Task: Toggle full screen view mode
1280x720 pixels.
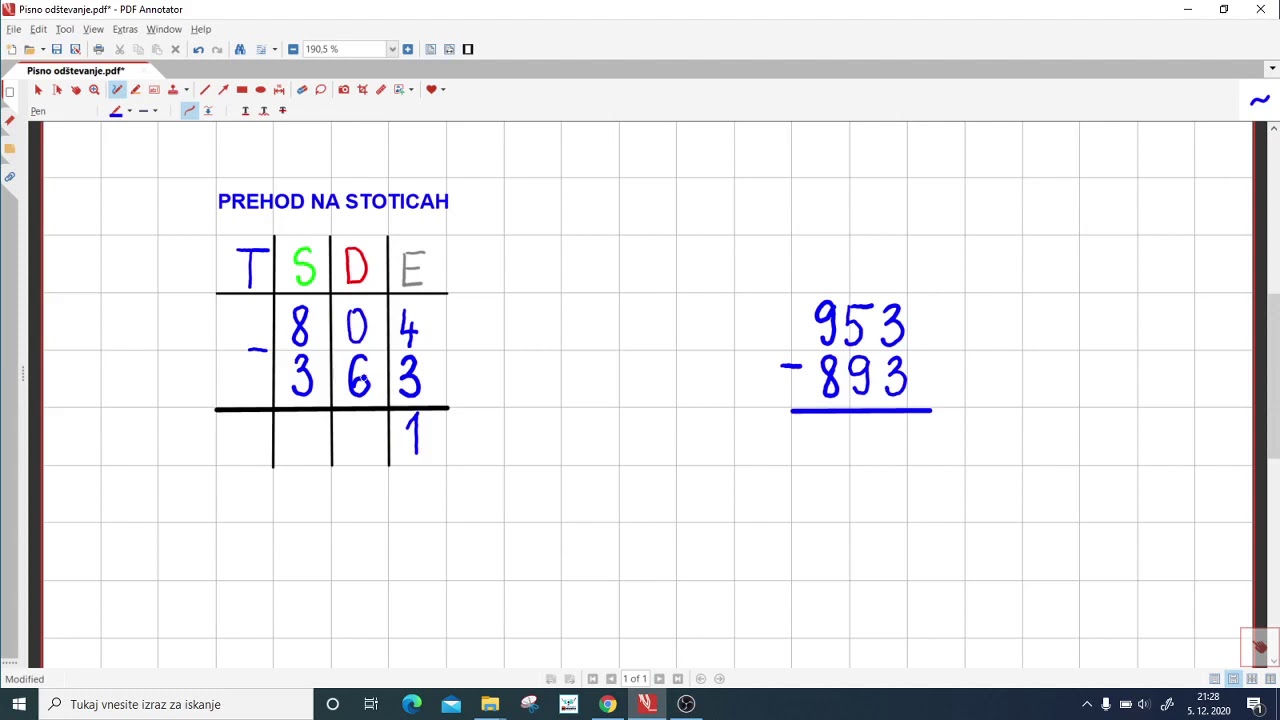Action: click(x=468, y=49)
